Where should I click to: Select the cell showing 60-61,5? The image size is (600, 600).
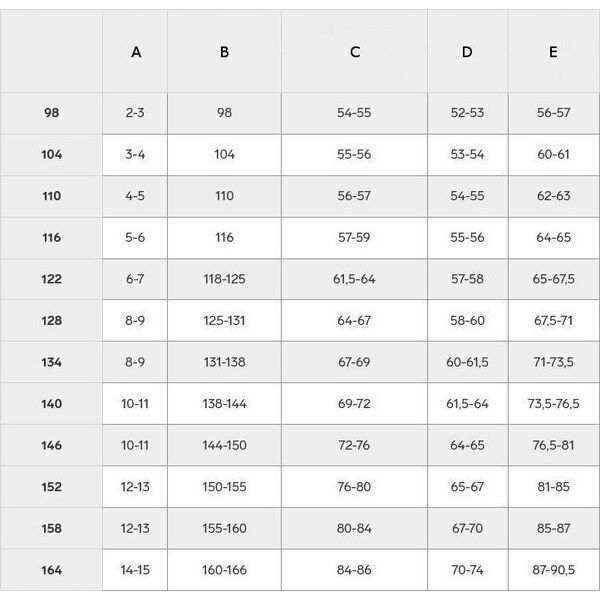pyautogui.click(x=468, y=362)
